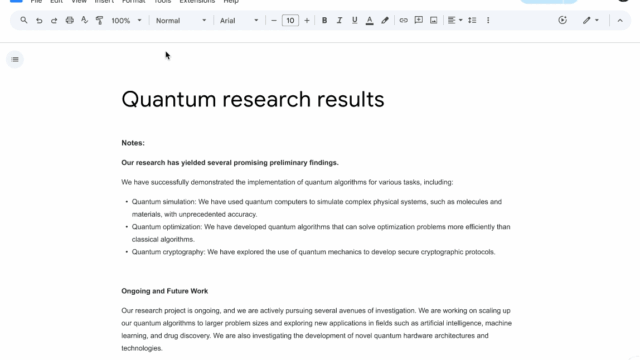Toggle underline formatting
640x360 pixels.
click(354, 20)
